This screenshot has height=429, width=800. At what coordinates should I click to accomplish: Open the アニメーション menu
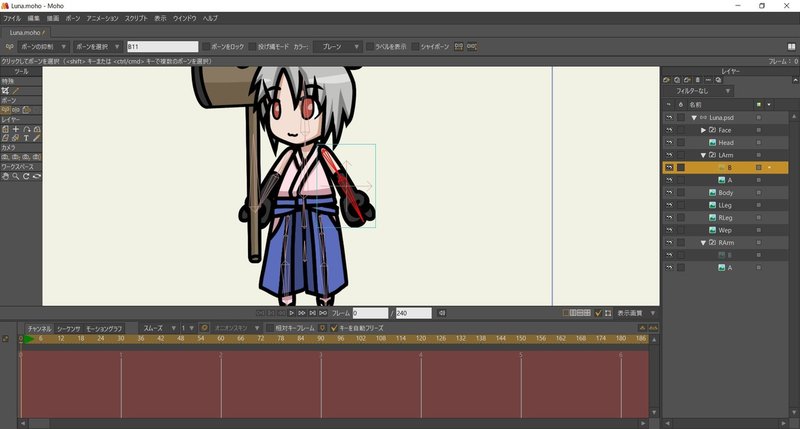pos(102,18)
